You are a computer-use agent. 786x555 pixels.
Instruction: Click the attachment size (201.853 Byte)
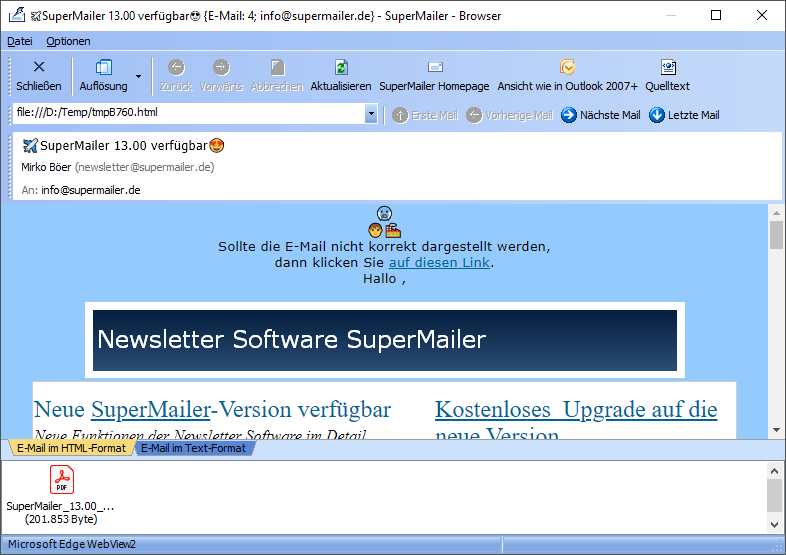tap(61, 519)
